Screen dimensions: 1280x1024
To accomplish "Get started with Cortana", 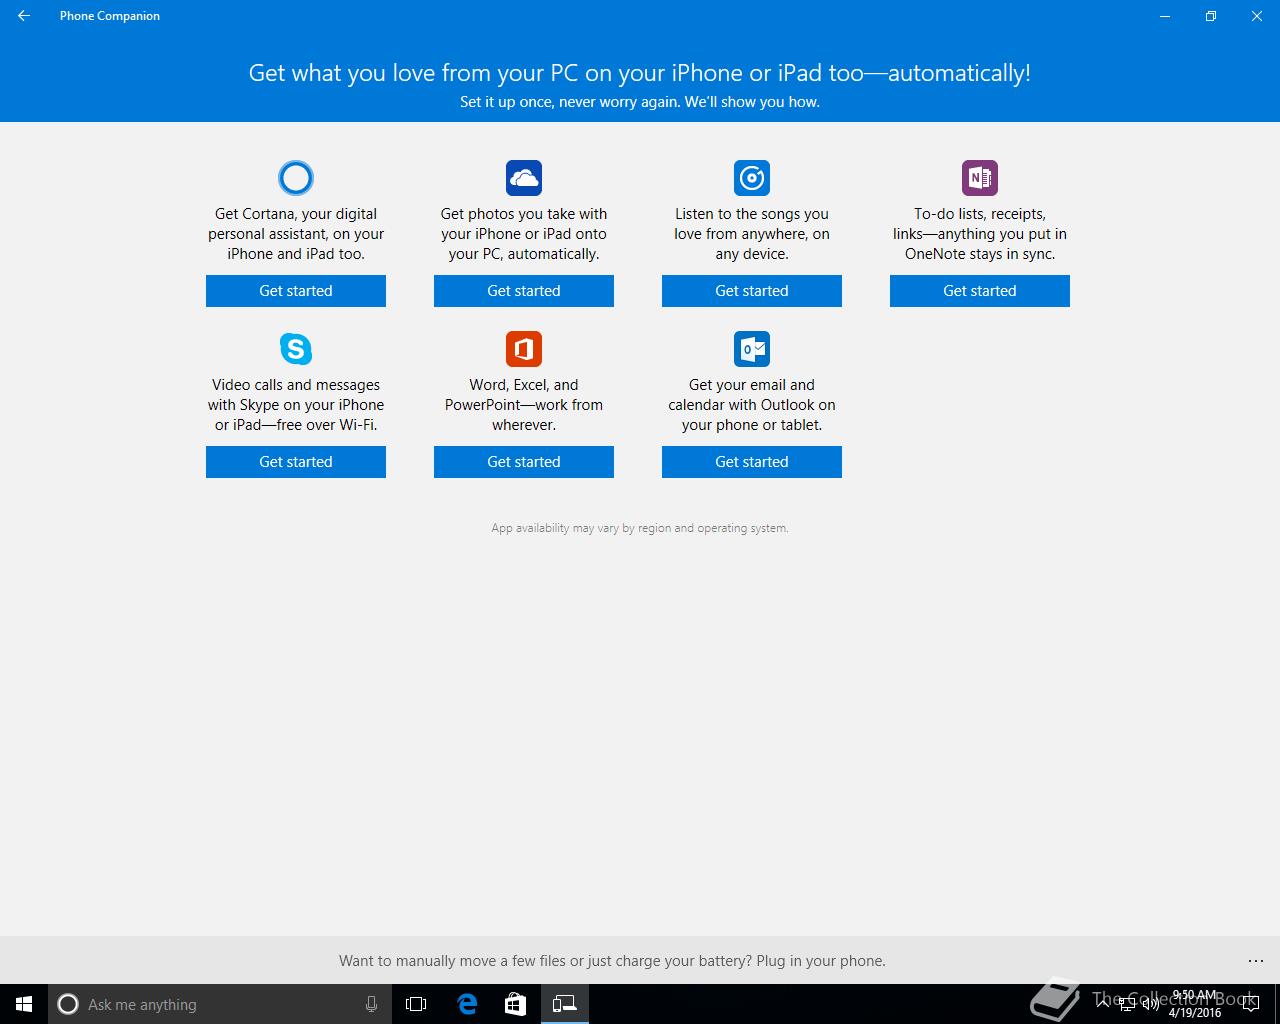I will tap(296, 291).
